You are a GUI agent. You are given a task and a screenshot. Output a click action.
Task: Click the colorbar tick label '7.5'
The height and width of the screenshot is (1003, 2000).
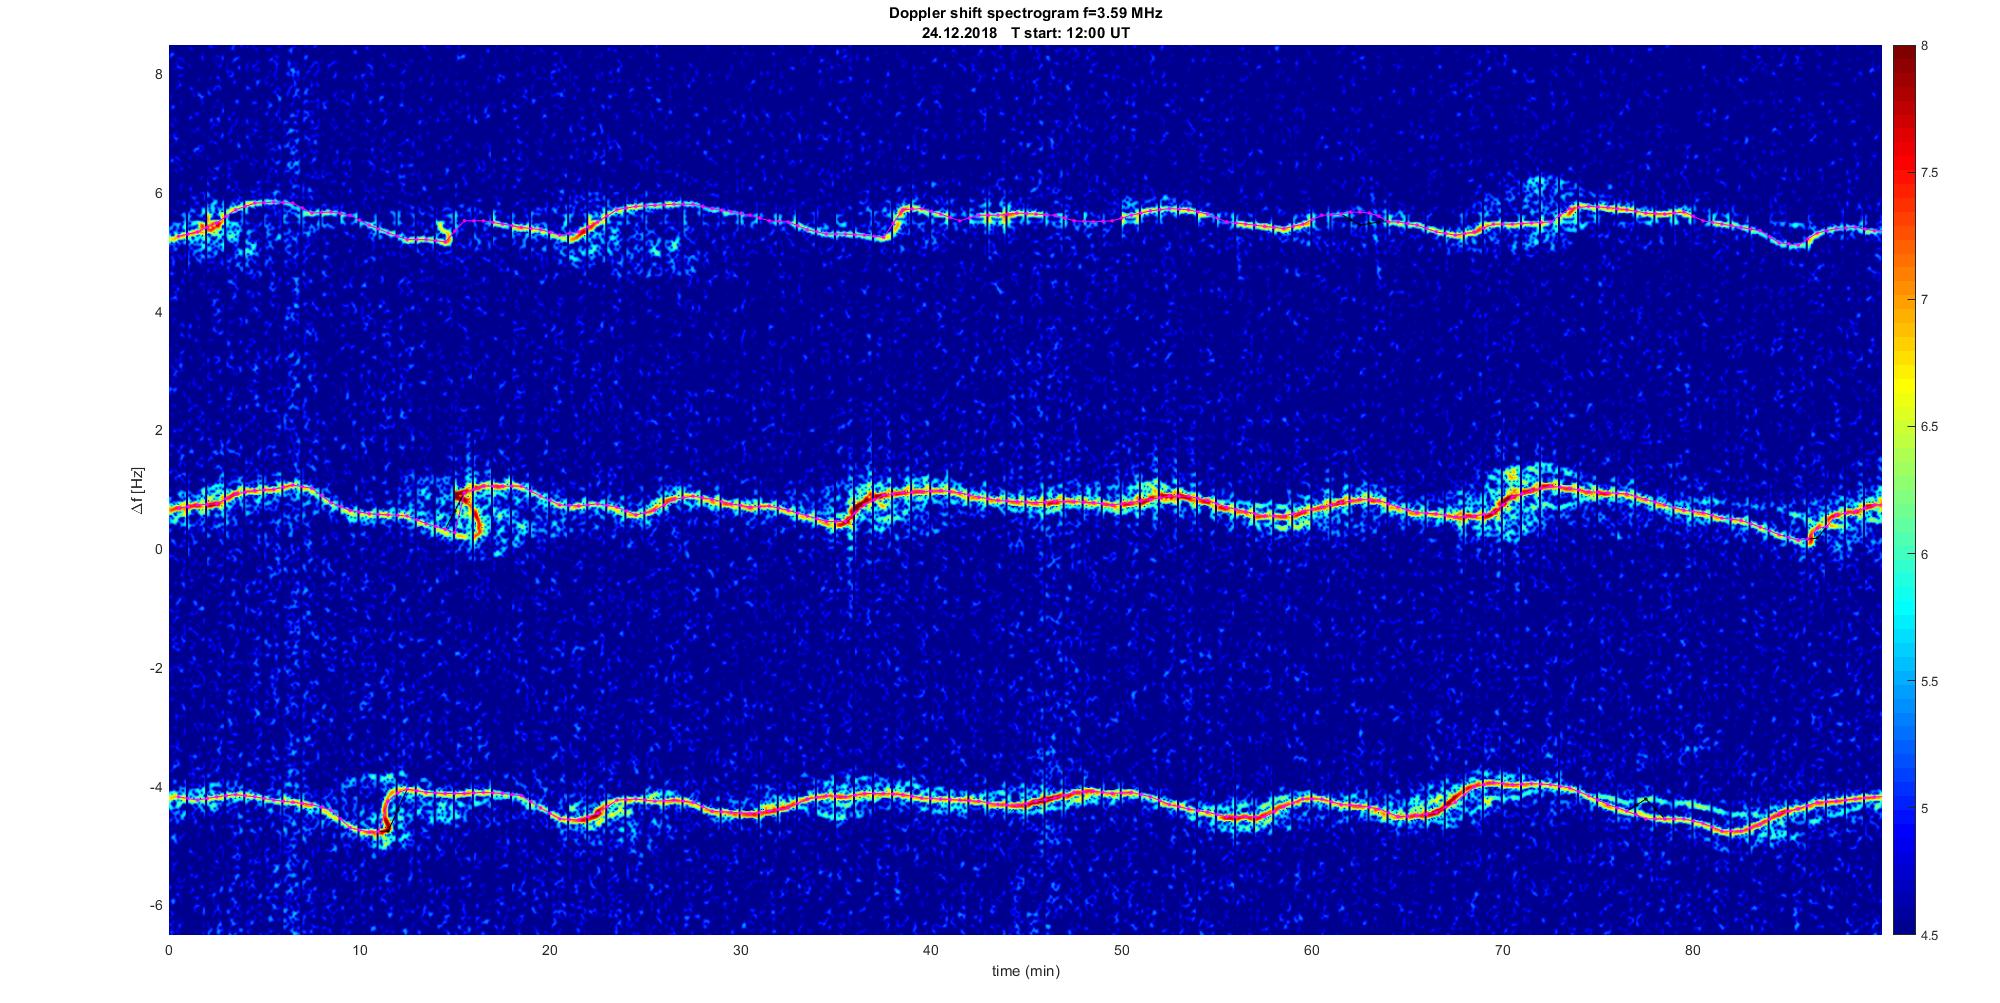click(x=1930, y=173)
